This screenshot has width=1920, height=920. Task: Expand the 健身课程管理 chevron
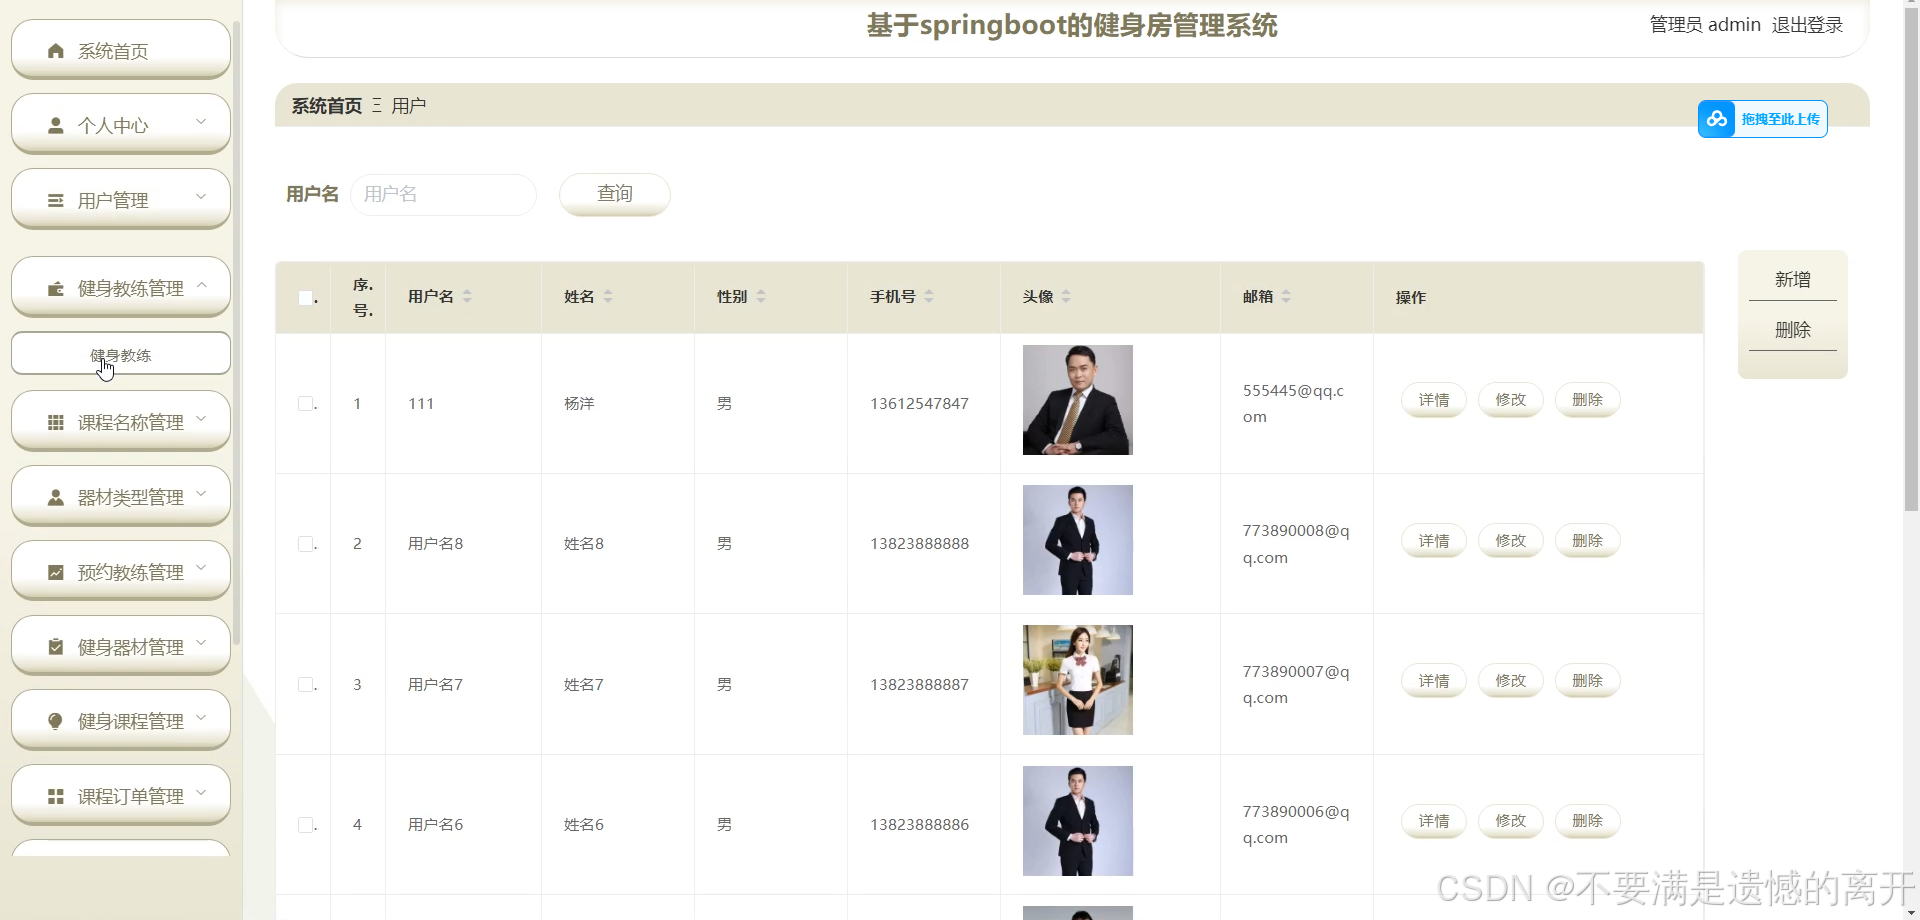[201, 718]
